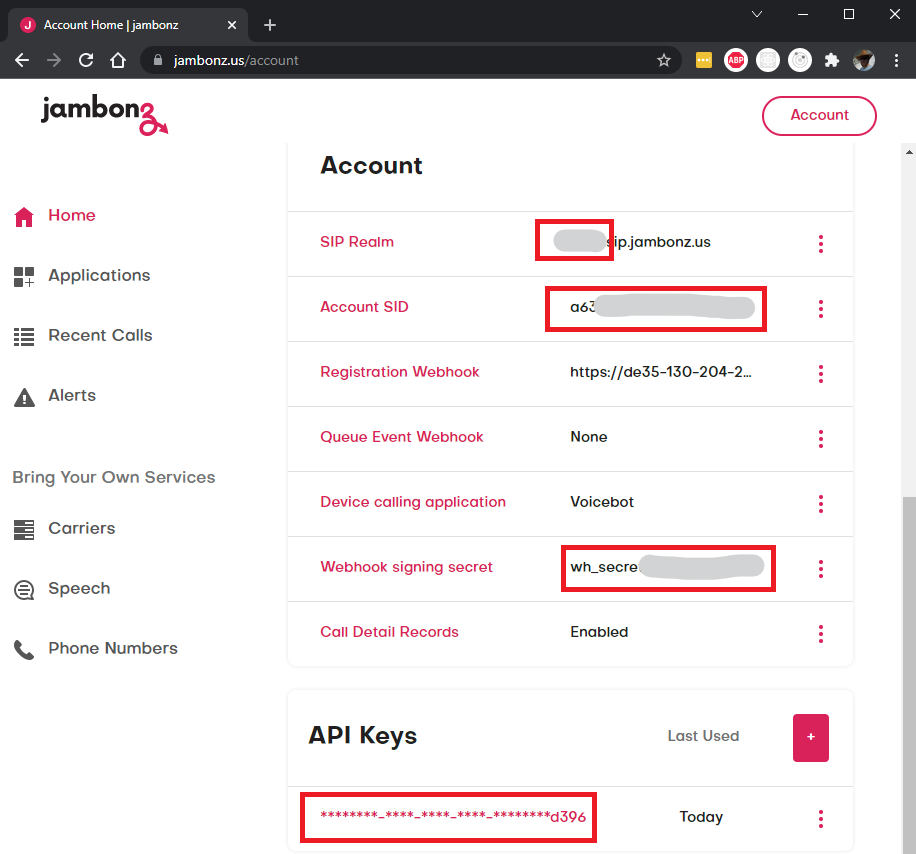Image resolution: width=916 pixels, height=854 pixels.
Task: Open the browser home page
Action: click(118, 60)
